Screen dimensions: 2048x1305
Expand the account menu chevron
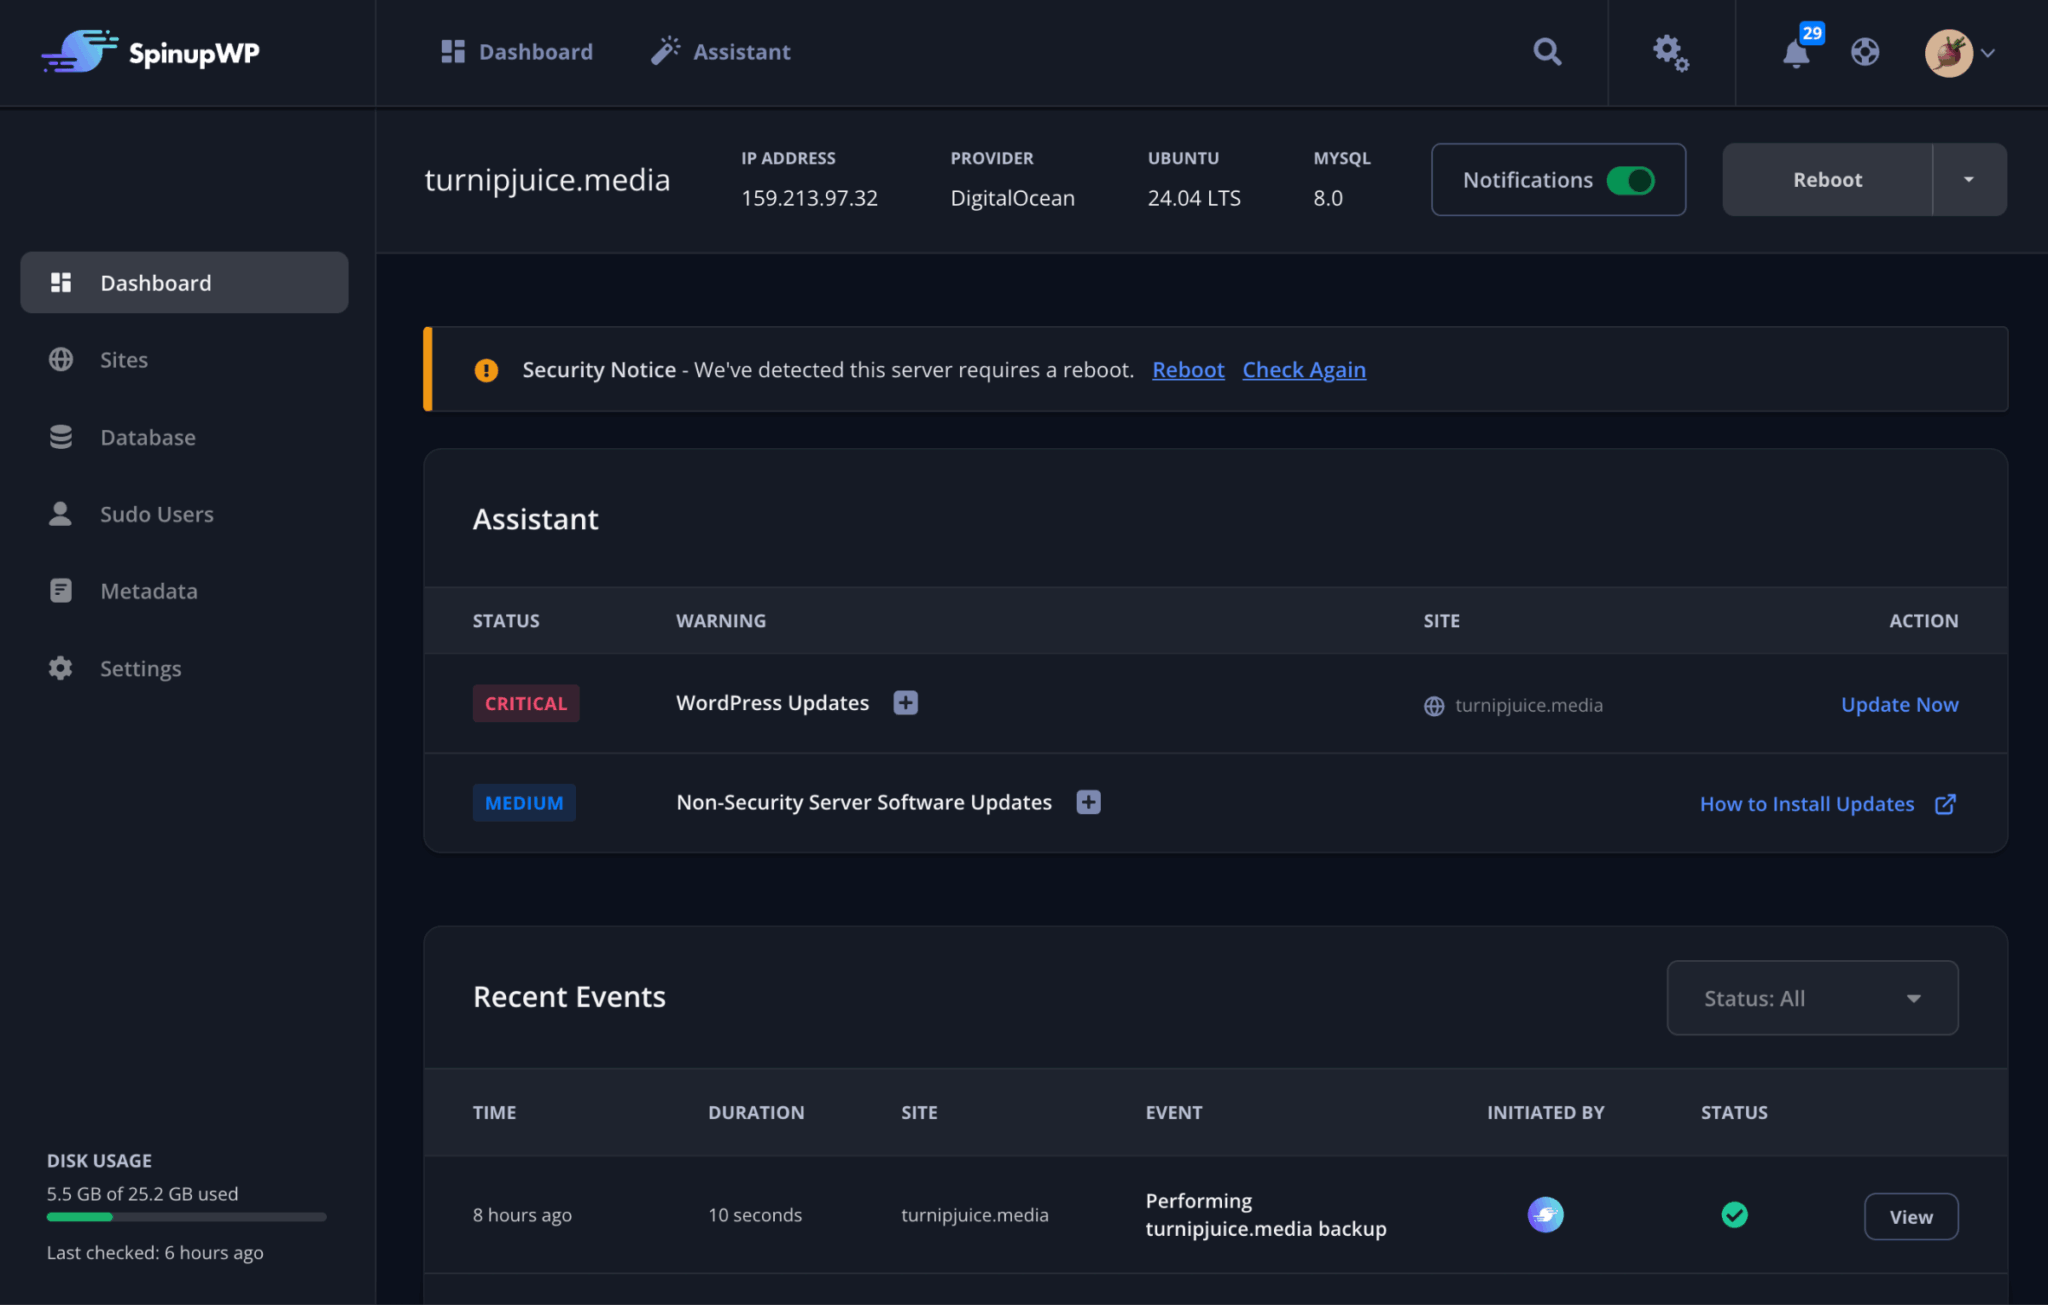click(1988, 53)
